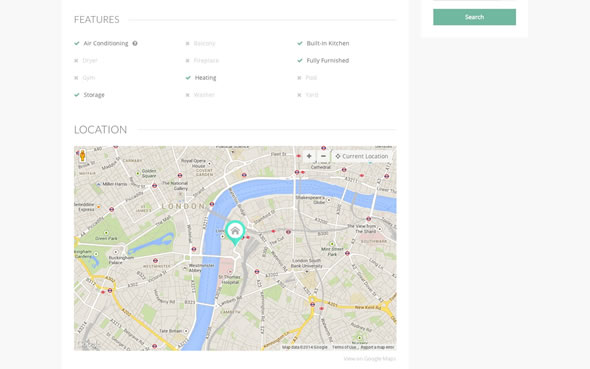Viewport: 590px width, 369px height.
Task: Click the cross icon beside Gym
Action: click(76, 78)
